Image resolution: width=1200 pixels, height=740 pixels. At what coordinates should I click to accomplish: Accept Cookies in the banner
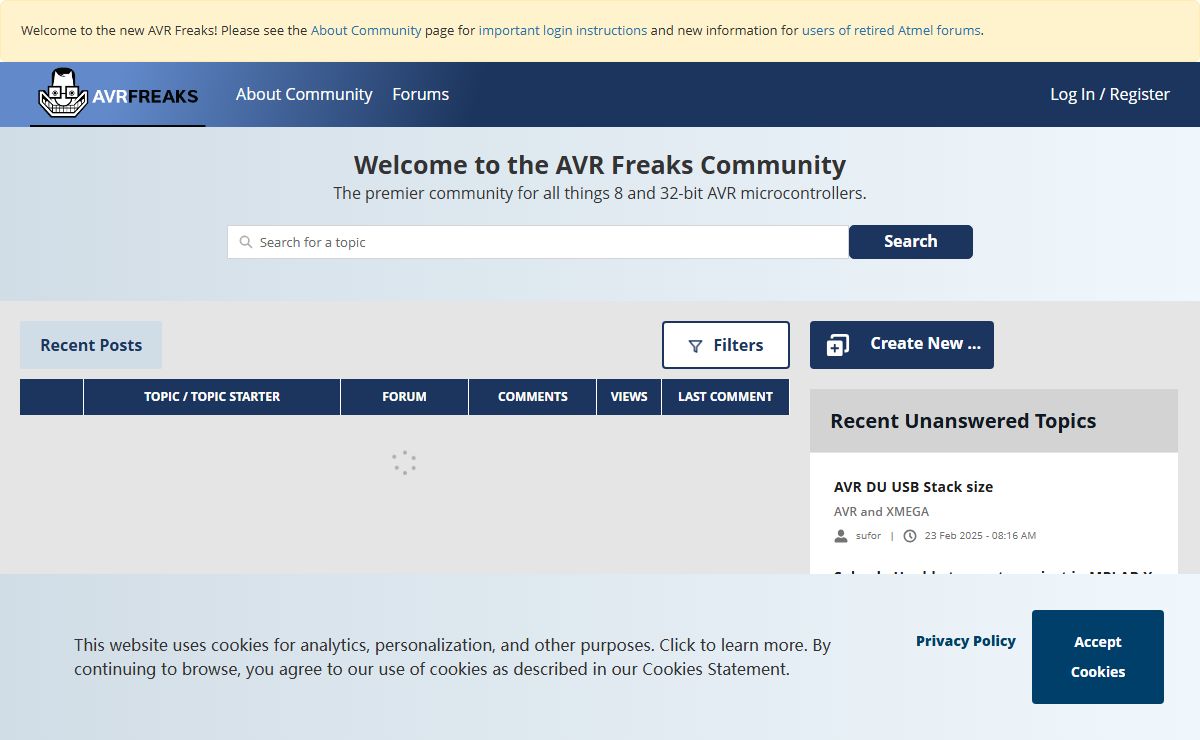click(1098, 657)
